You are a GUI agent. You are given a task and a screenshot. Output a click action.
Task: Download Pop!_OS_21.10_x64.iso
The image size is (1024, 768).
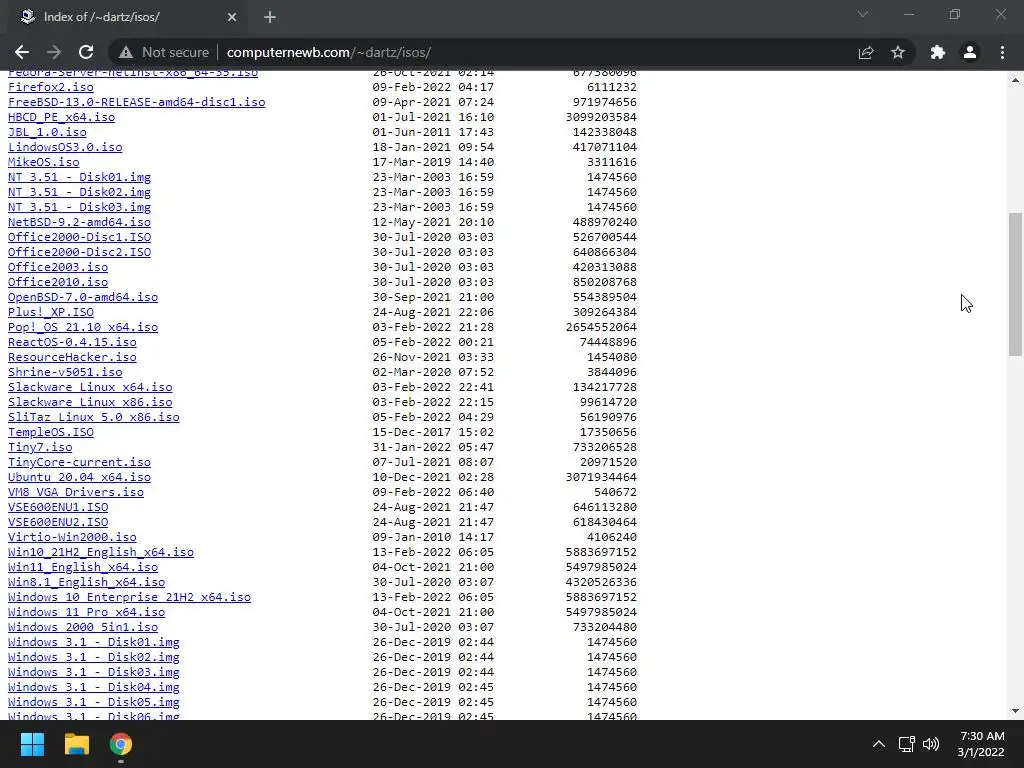point(83,327)
